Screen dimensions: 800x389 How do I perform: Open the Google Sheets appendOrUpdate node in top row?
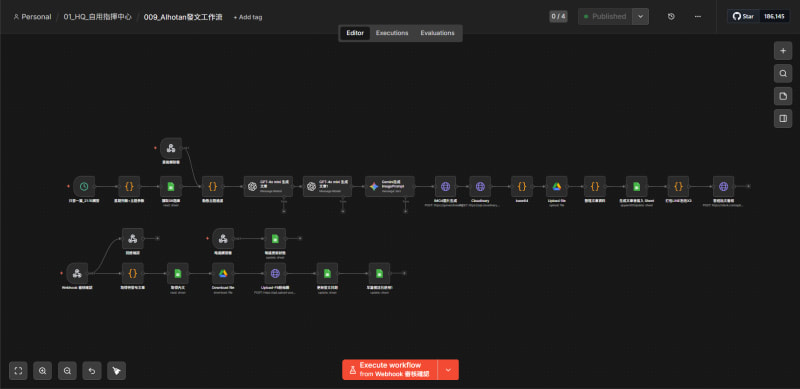pos(636,187)
